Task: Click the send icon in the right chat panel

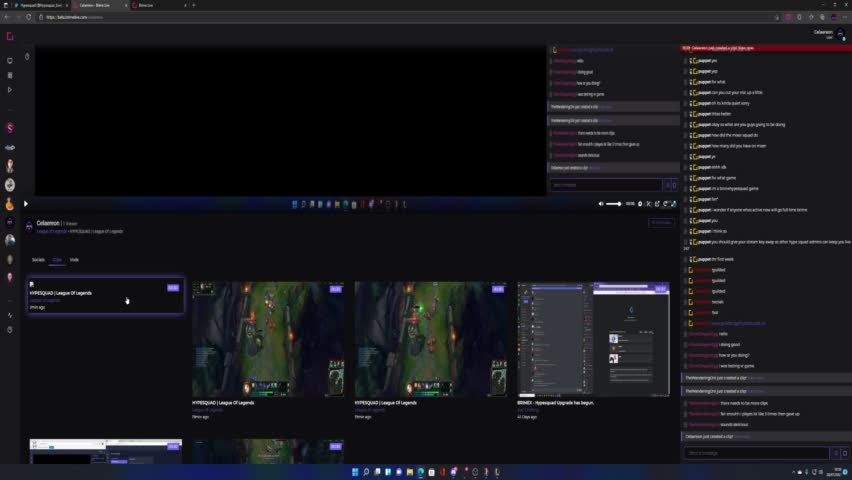Action: (844, 453)
